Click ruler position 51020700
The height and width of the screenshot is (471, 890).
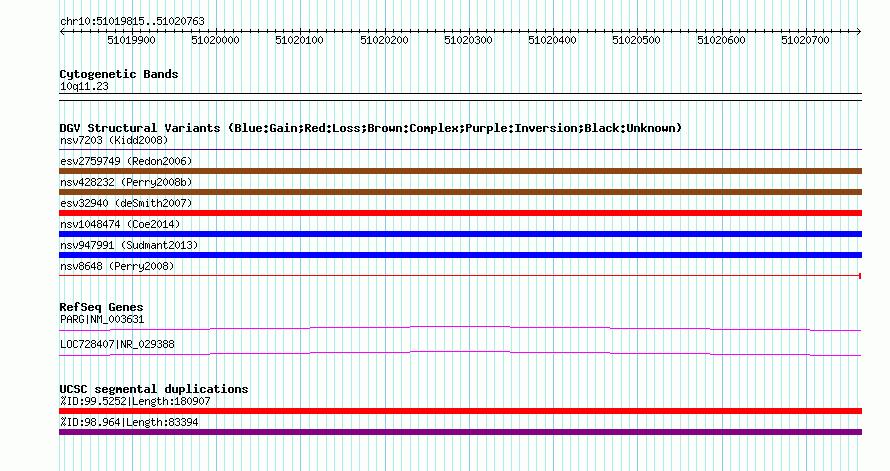click(x=805, y=40)
